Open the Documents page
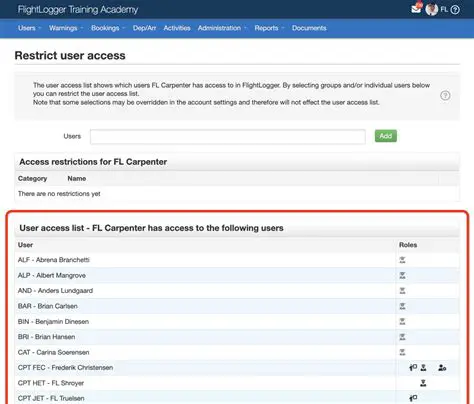Viewport: 474px width, 404px height. click(x=309, y=28)
